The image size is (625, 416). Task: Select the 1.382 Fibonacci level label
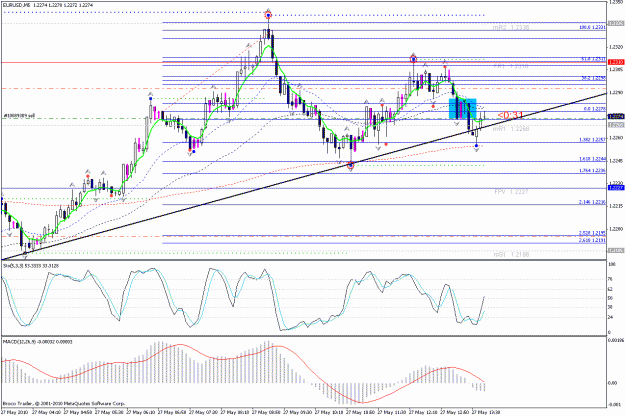592,140
